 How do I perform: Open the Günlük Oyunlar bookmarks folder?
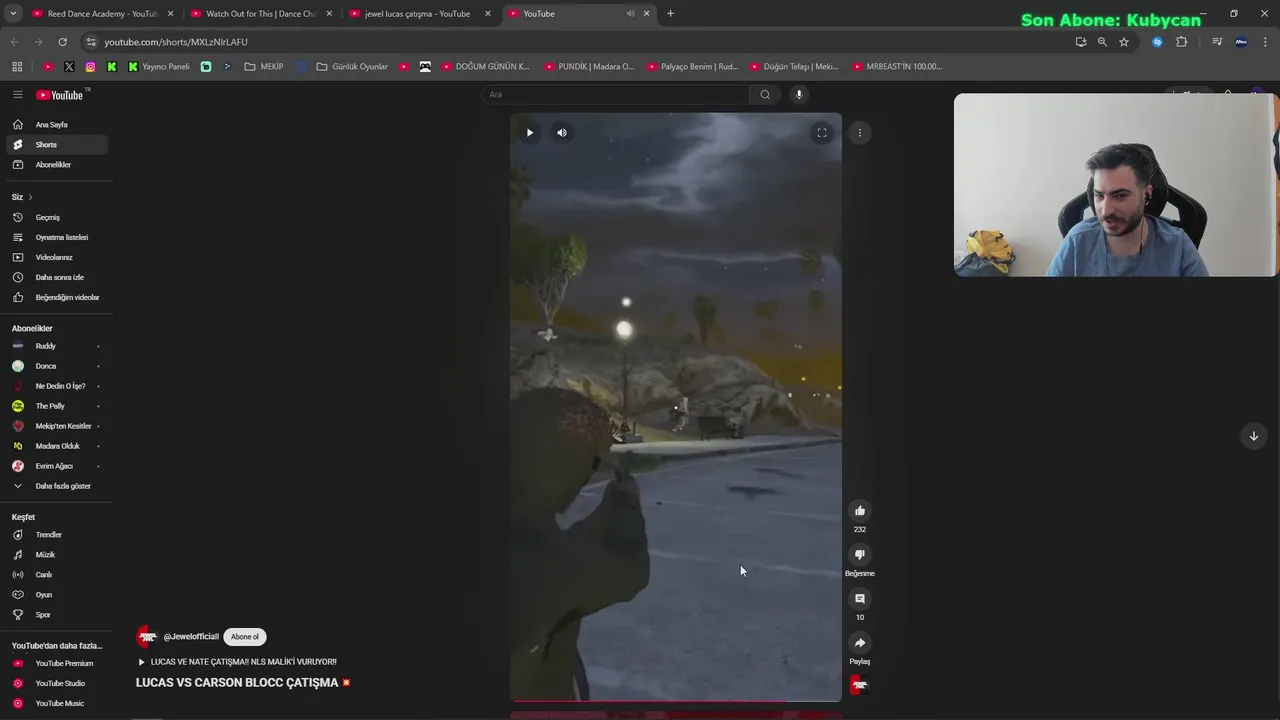352,67
